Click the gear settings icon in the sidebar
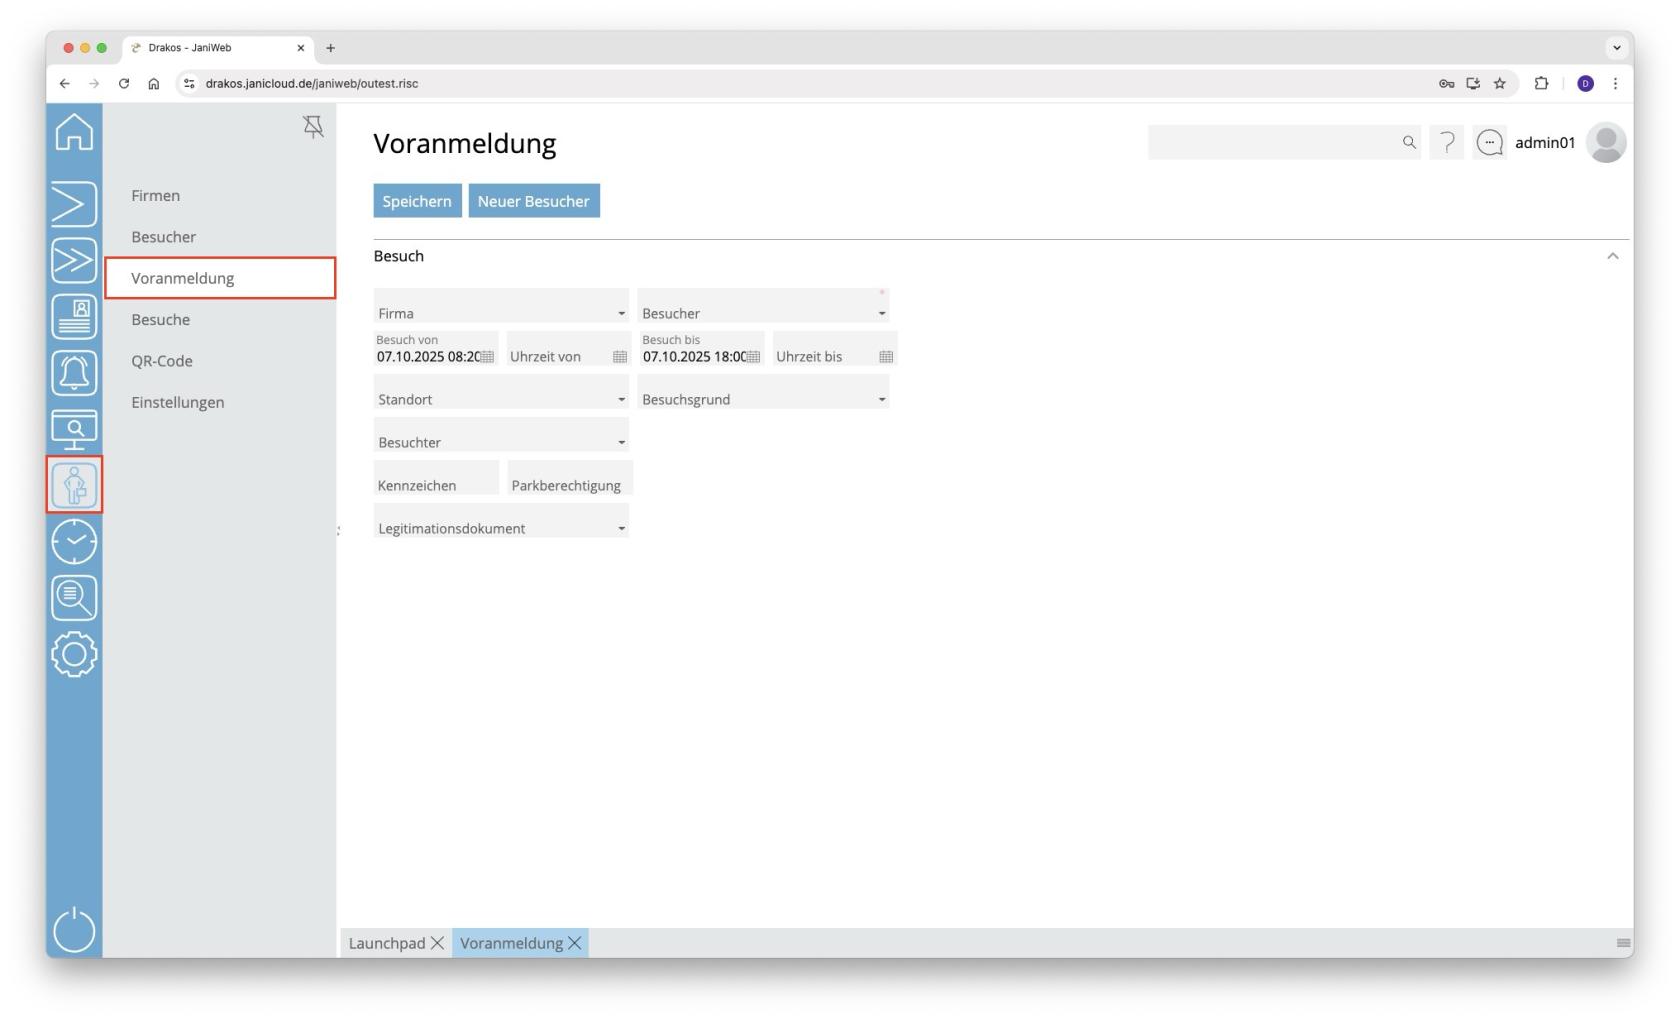The image size is (1680, 1019). (x=74, y=655)
